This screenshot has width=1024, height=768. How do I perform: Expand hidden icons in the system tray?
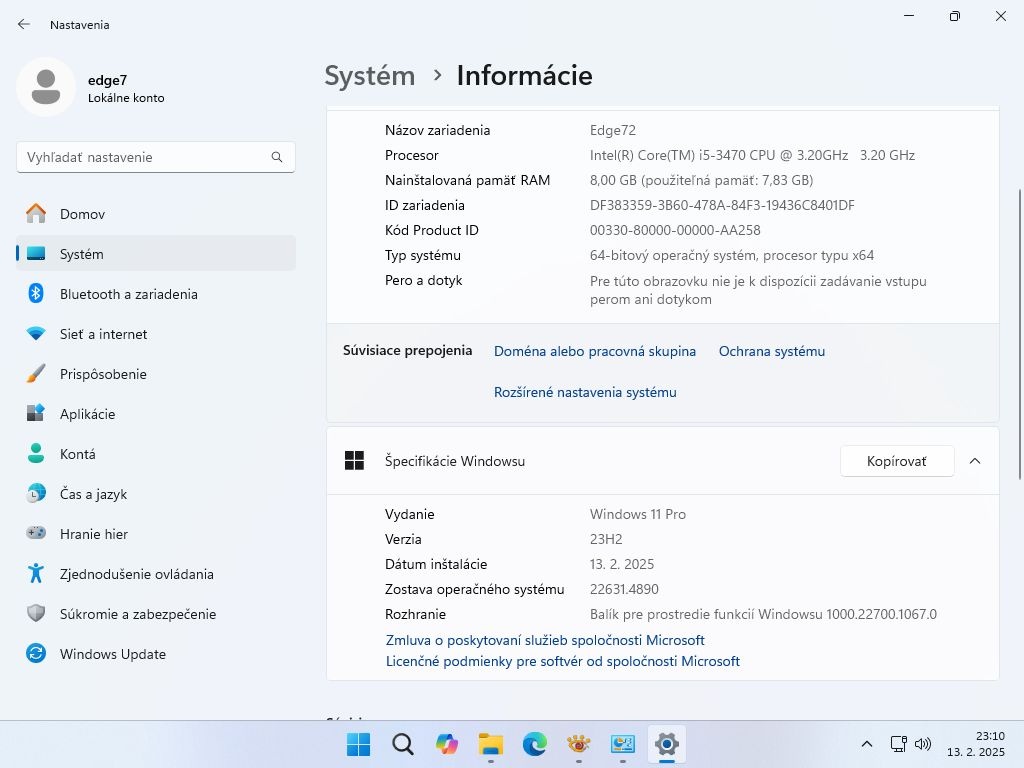867,744
